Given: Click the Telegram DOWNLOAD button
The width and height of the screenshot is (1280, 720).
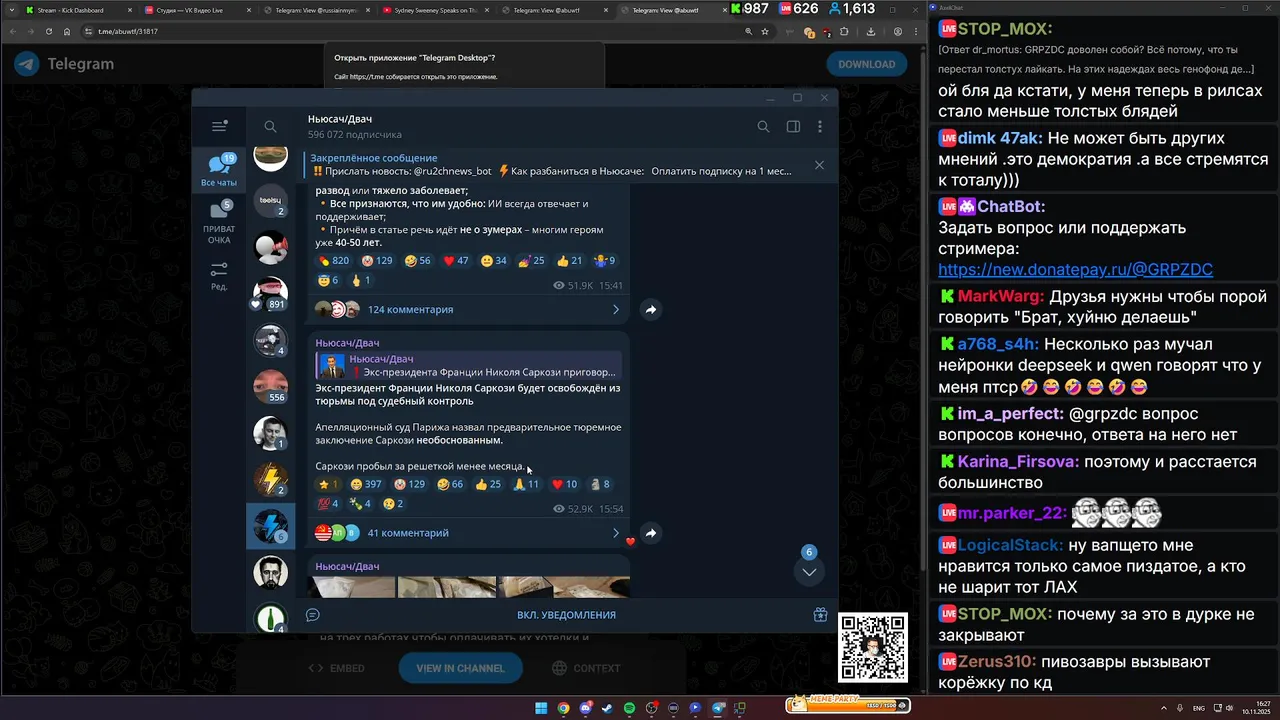Looking at the screenshot, I should click(866, 64).
